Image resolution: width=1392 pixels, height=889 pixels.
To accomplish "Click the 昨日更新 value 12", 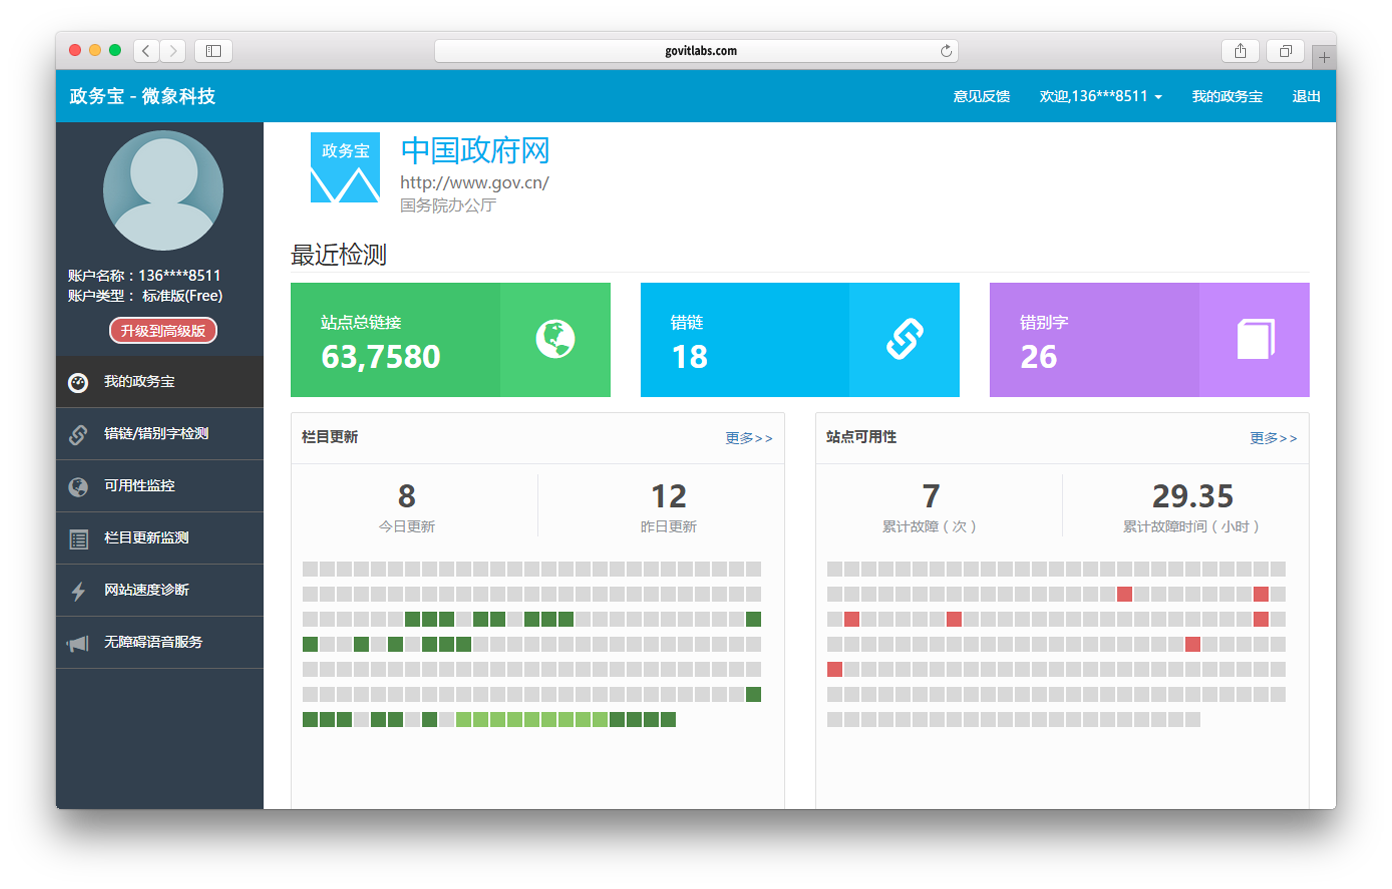I will 668,496.
